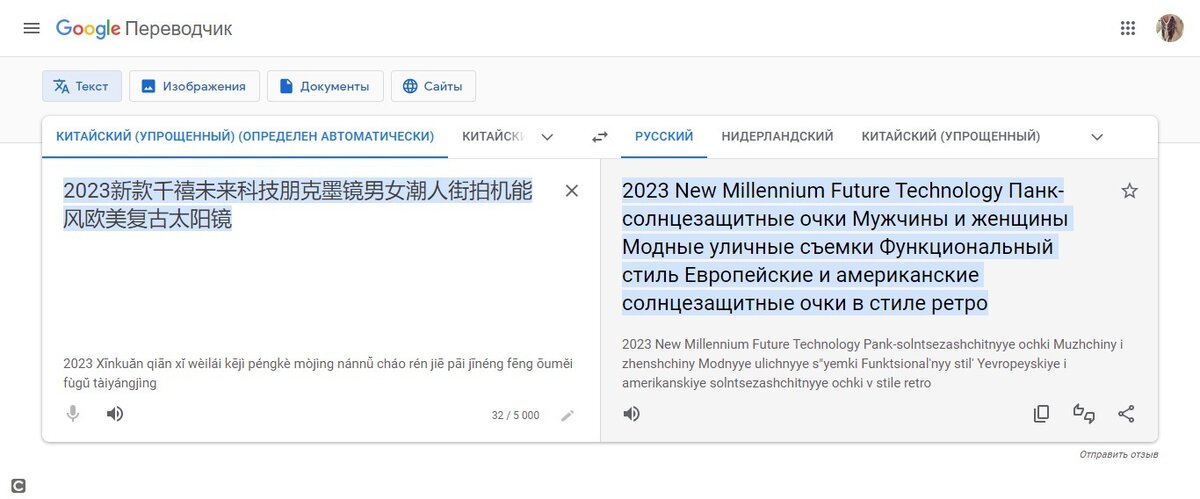
Task: Switch to Документы translation mode
Action: pos(325,86)
